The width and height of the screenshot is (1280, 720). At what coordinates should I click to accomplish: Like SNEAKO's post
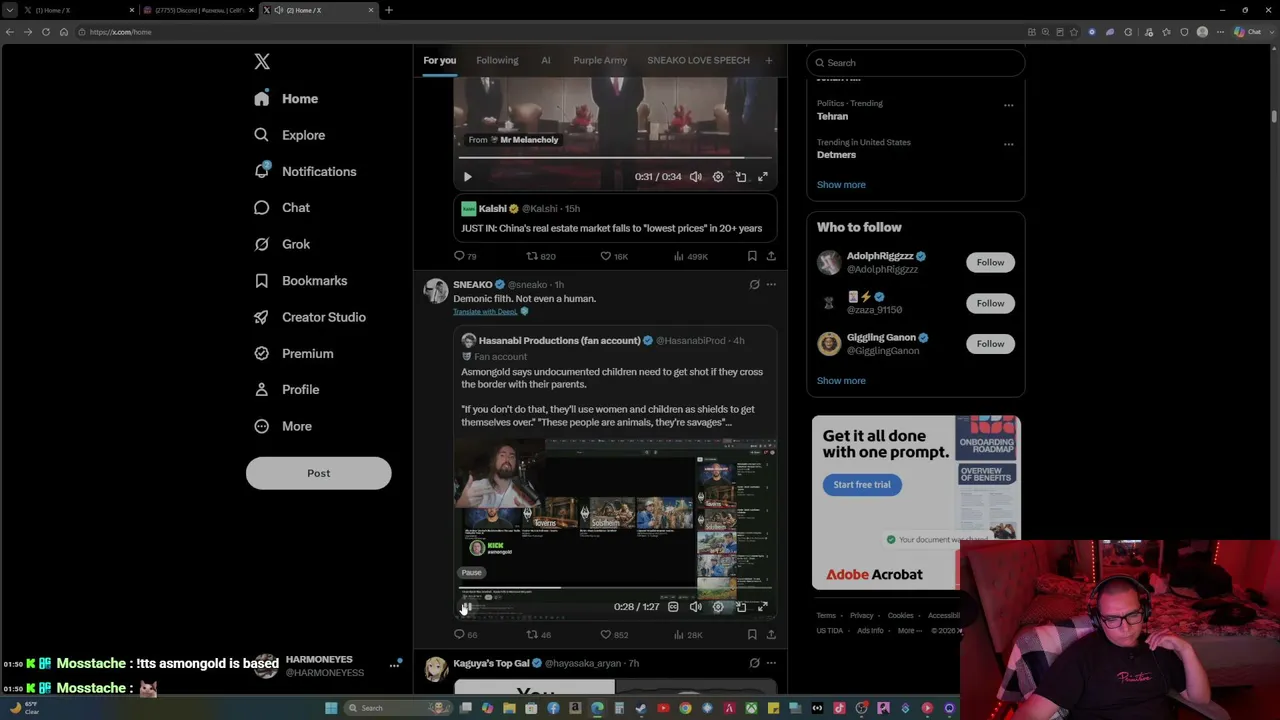(614, 634)
